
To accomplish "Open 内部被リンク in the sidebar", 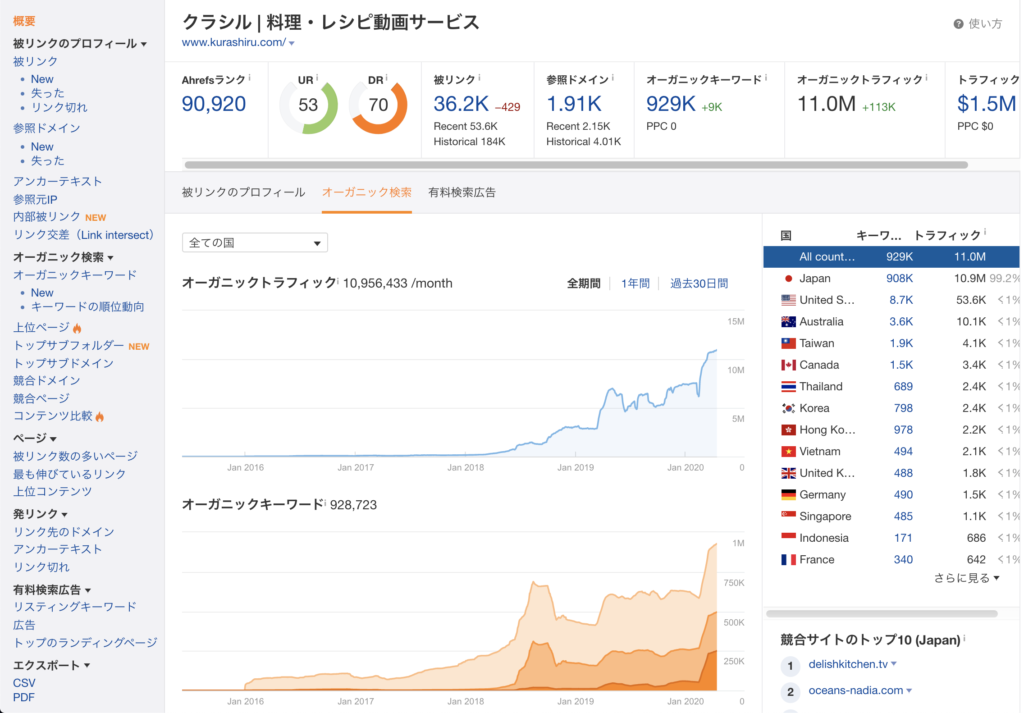I will click(x=47, y=217).
